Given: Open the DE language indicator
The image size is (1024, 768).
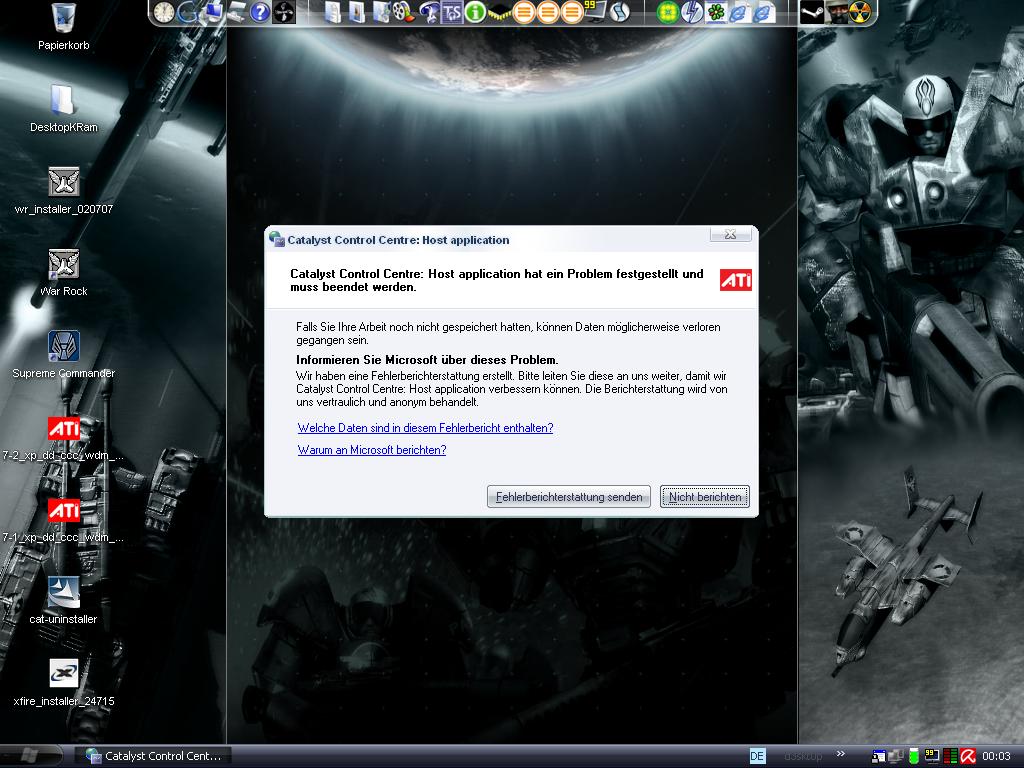Looking at the screenshot, I should 757,756.
